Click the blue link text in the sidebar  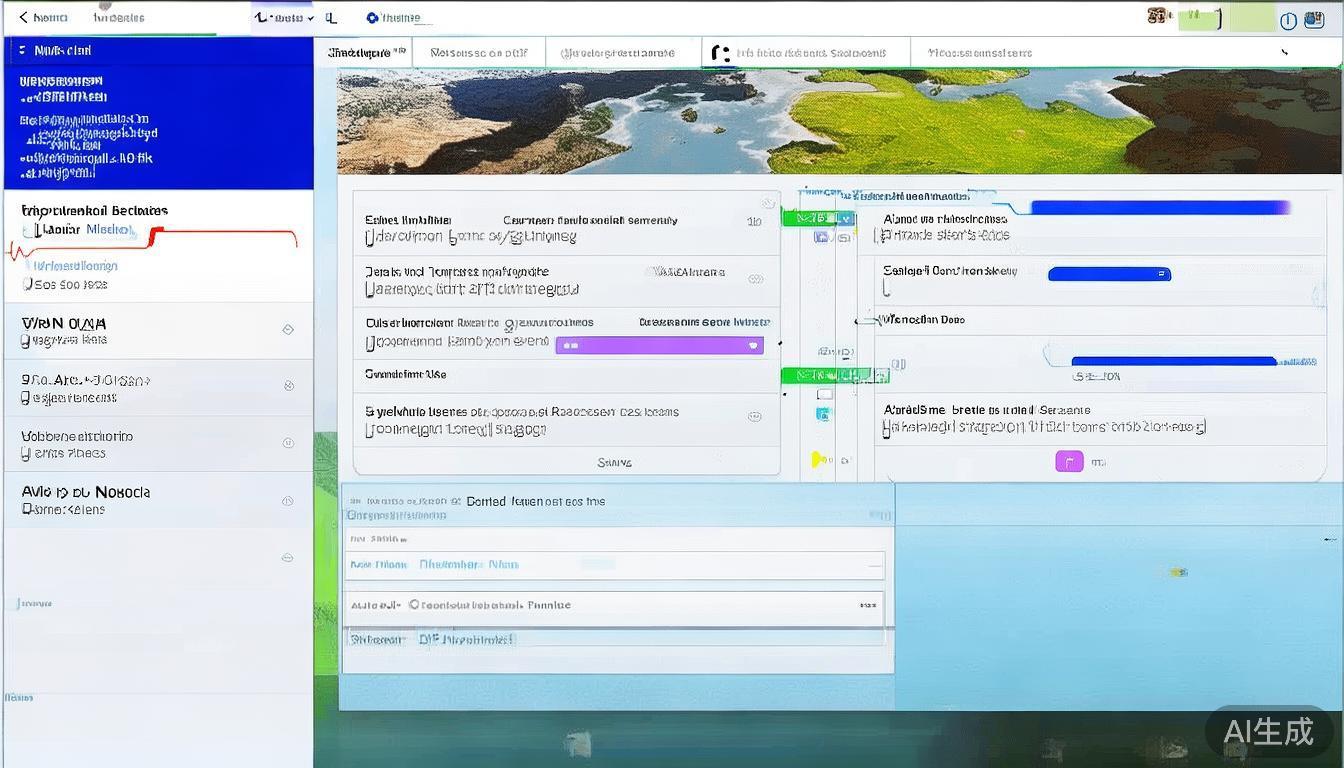point(110,230)
